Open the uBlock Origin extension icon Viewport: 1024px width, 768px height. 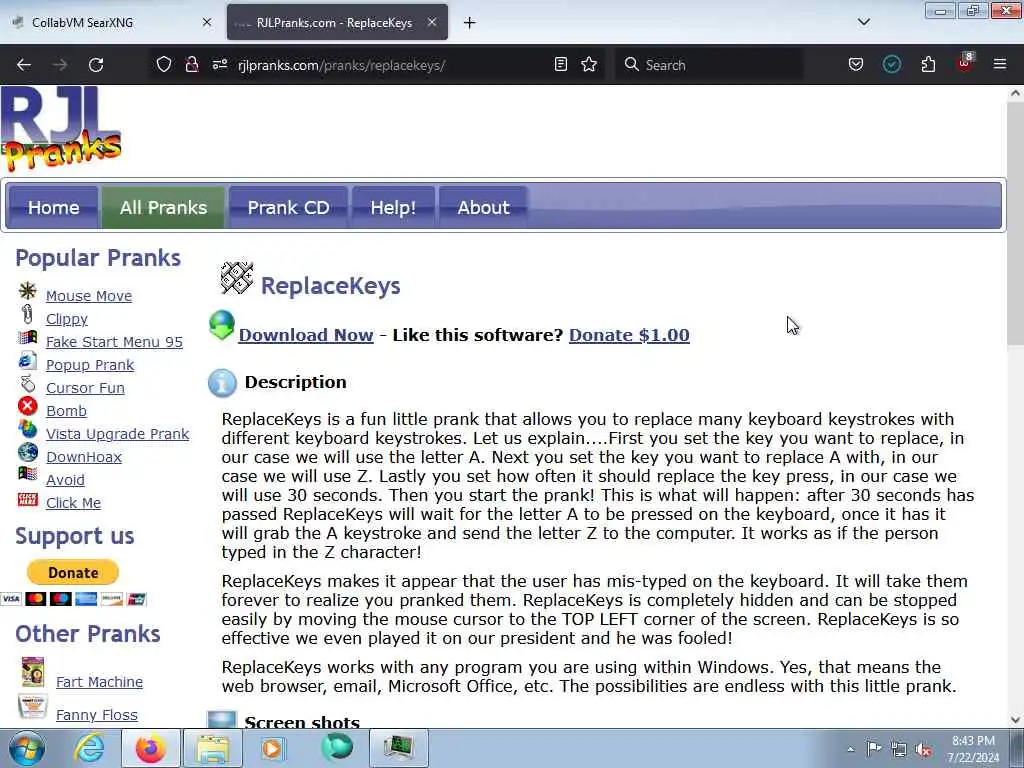(965, 63)
